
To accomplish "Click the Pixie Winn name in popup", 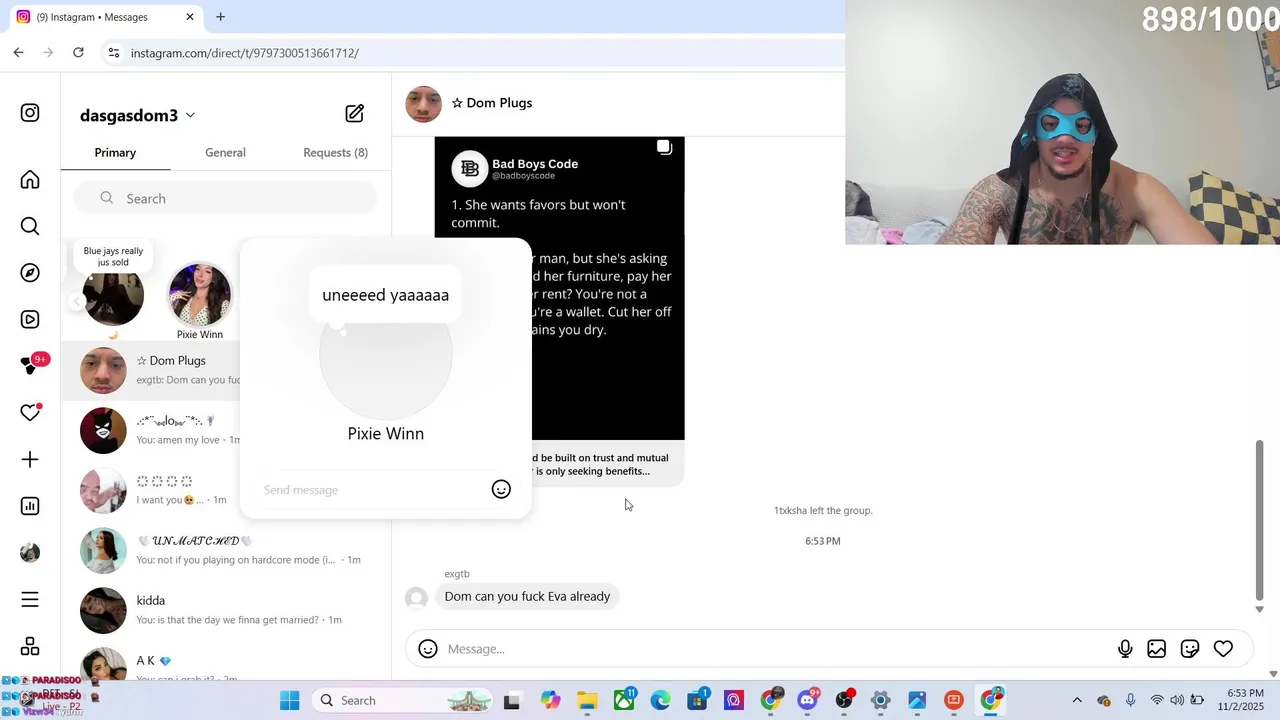I will (x=386, y=433).
